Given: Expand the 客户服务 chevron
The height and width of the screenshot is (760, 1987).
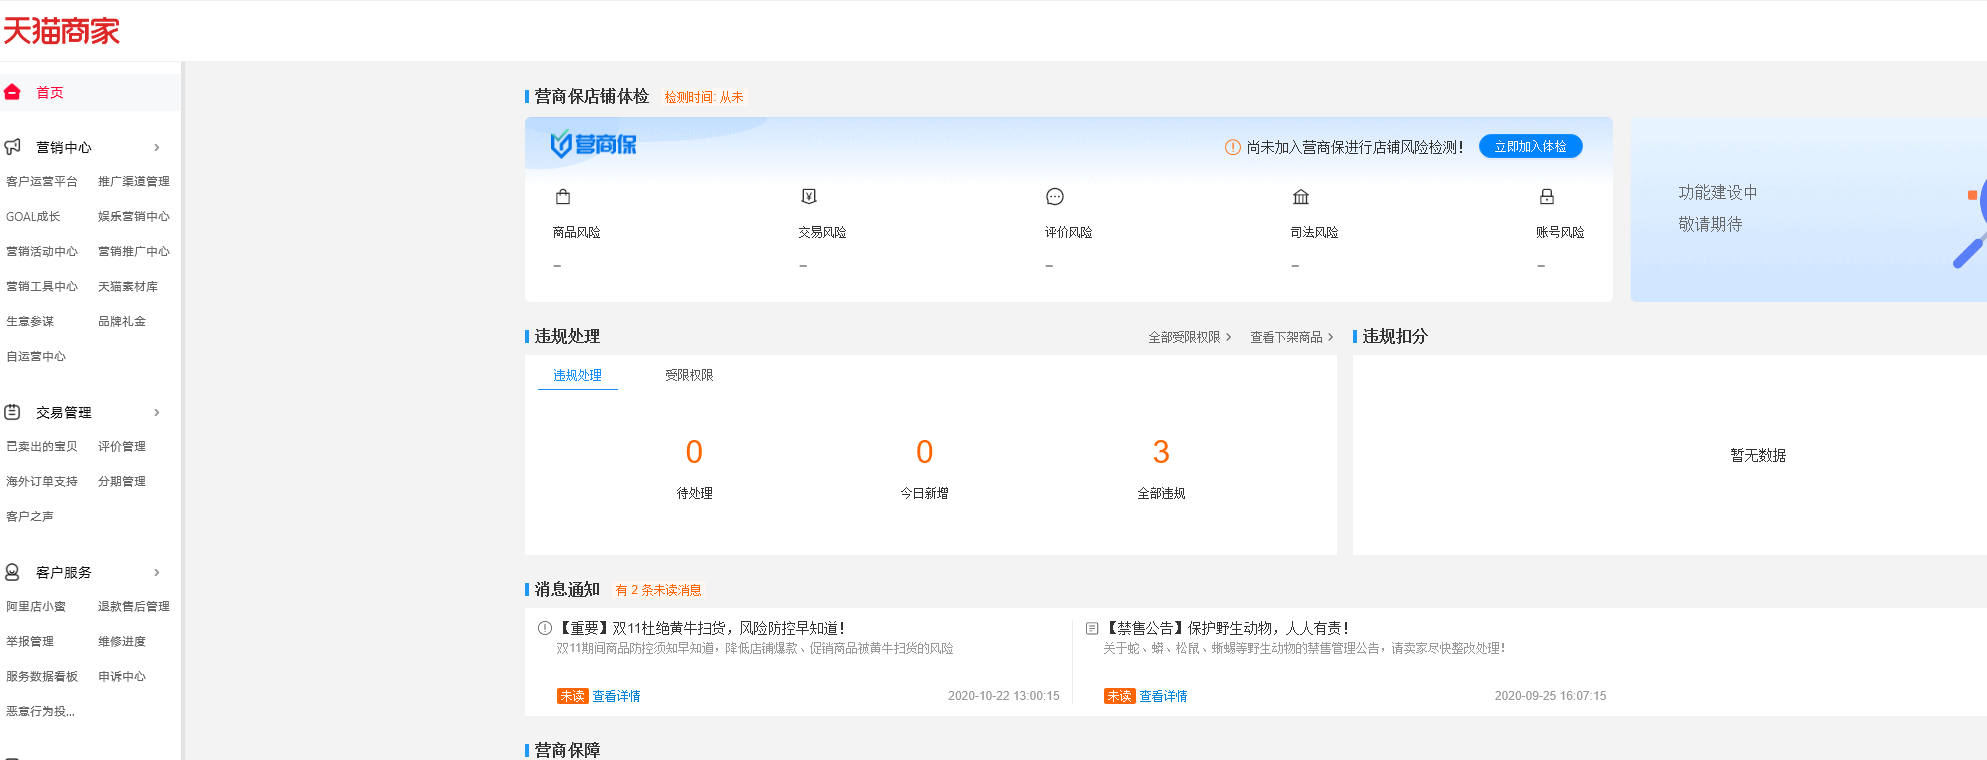Looking at the screenshot, I should pos(157,572).
